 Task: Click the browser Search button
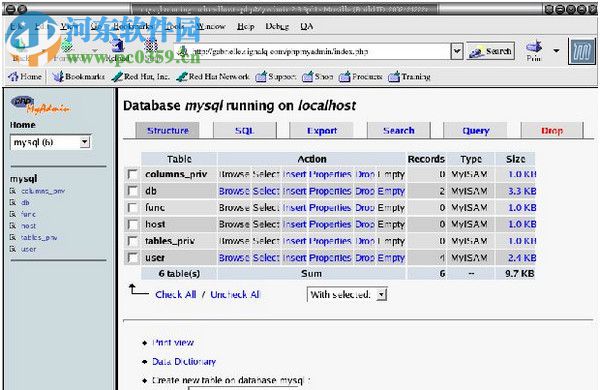(491, 51)
